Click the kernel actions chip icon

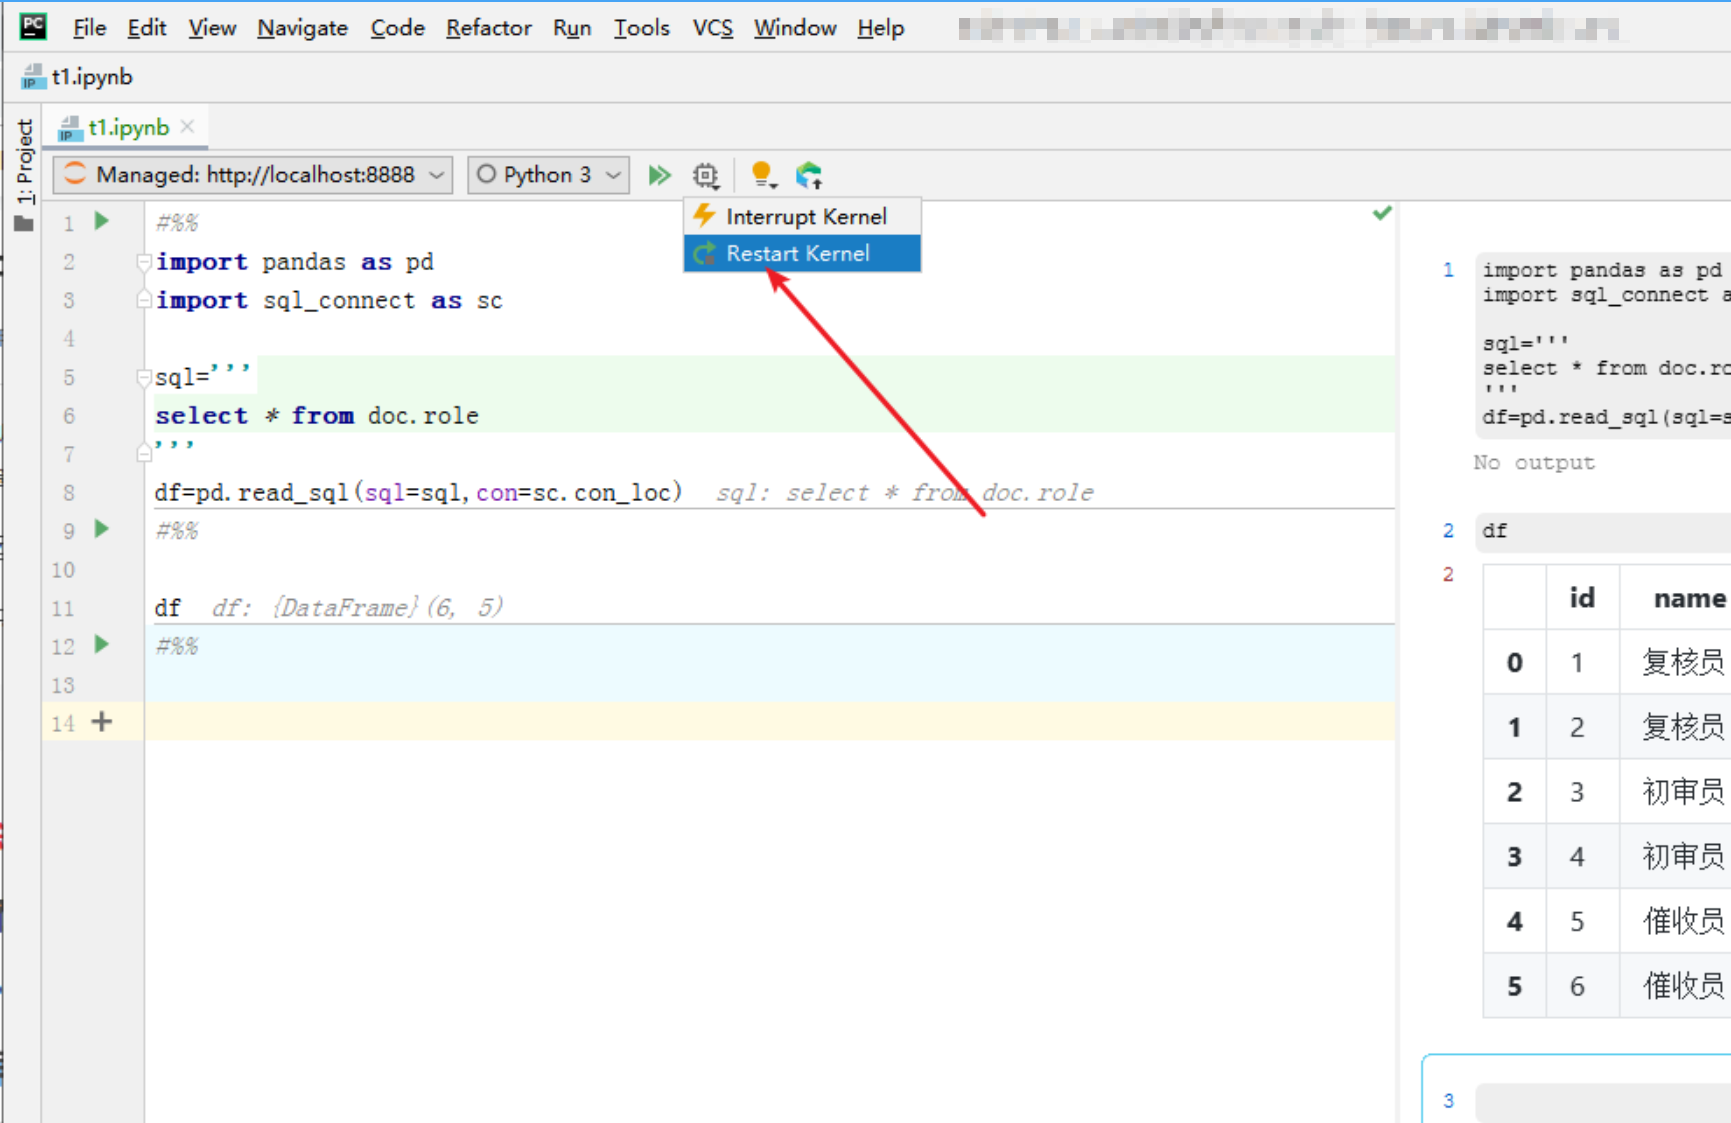[706, 176]
